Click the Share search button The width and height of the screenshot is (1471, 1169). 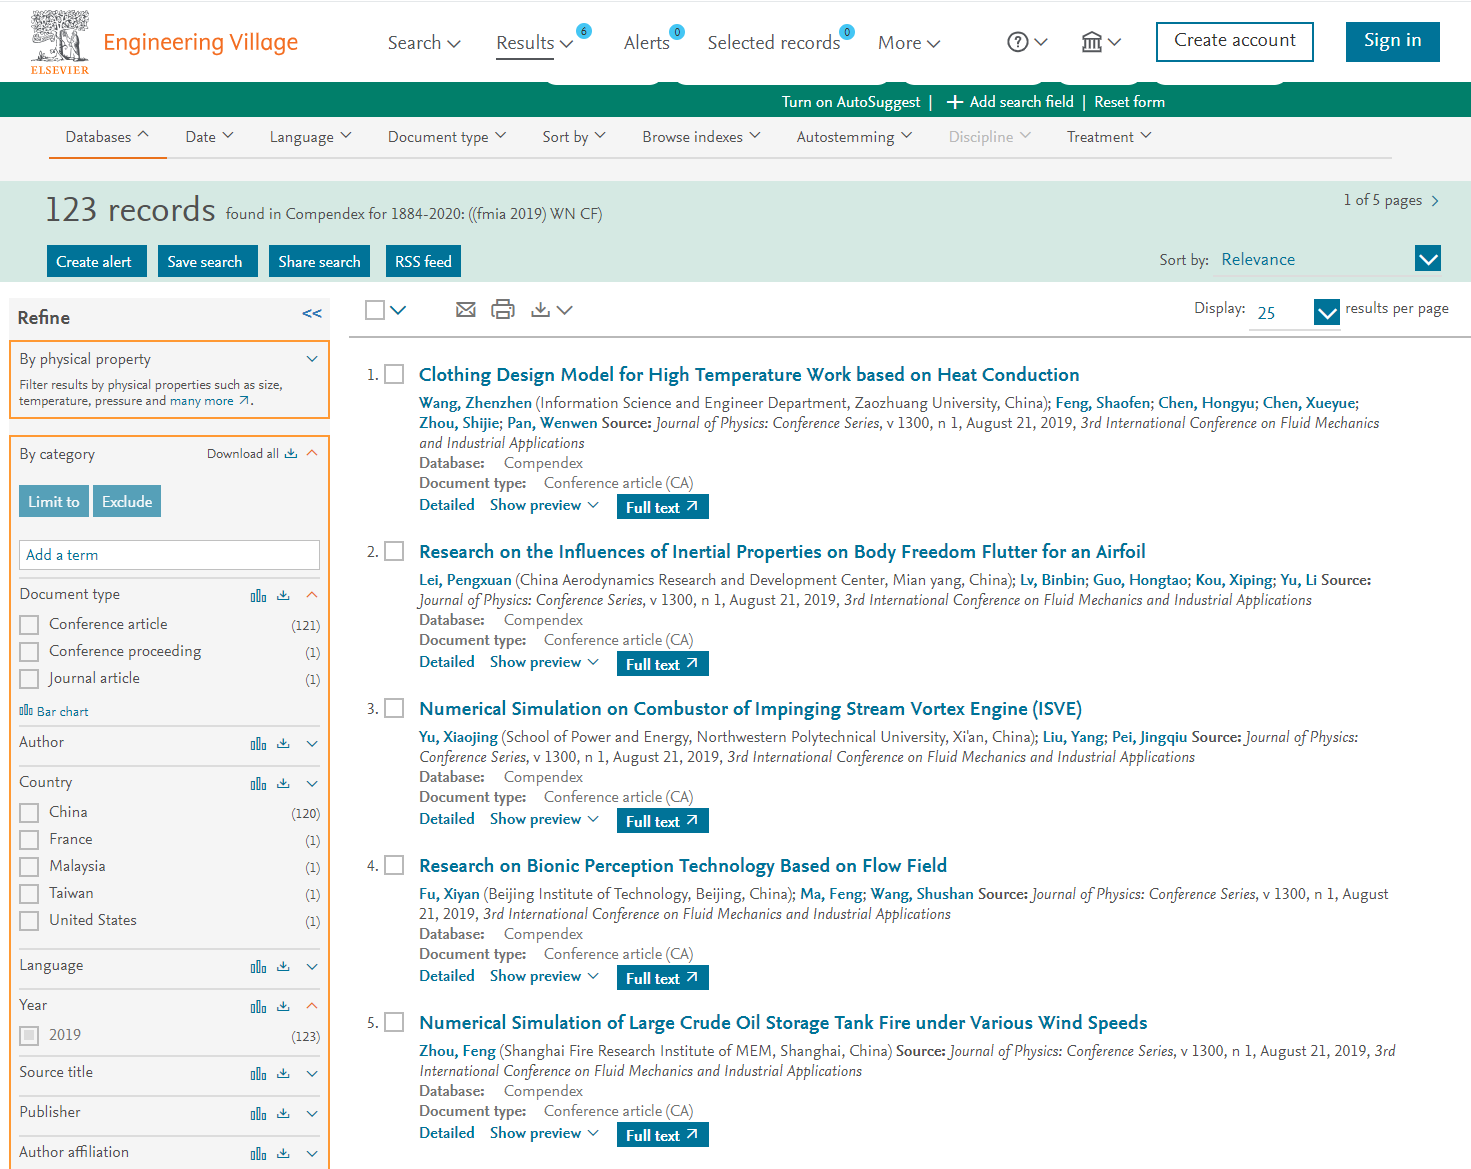[320, 262]
